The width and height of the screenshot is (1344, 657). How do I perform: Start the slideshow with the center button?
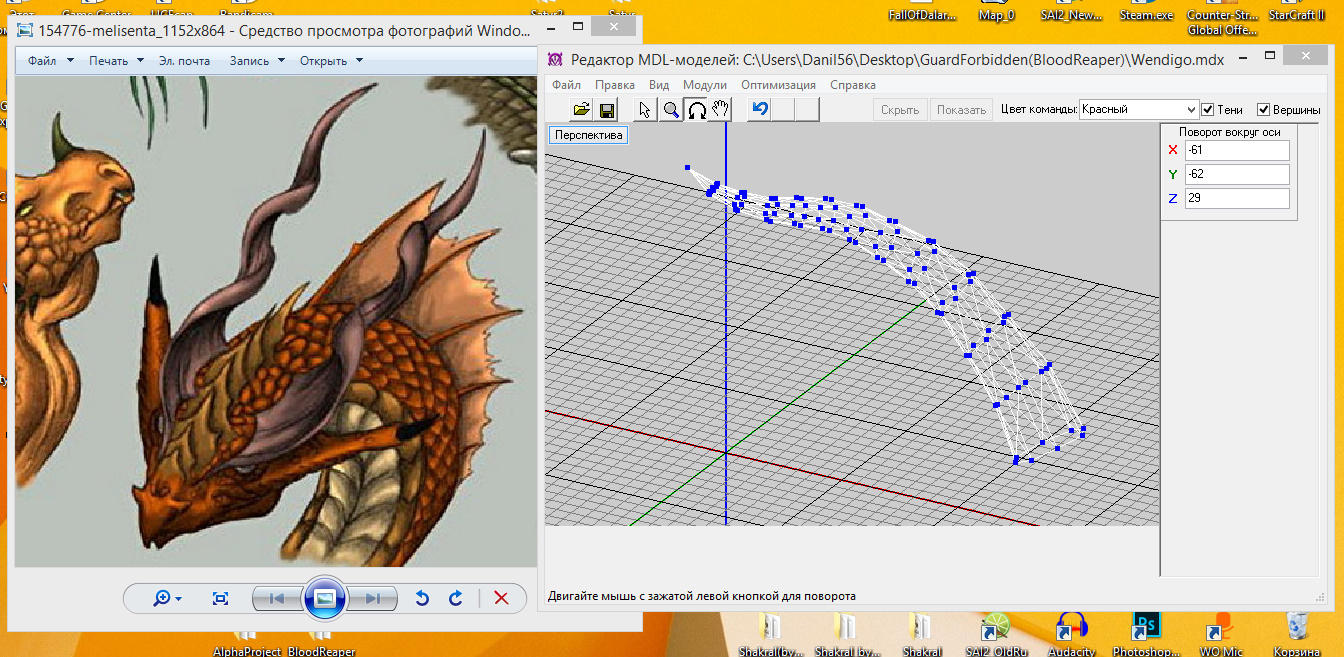324,598
